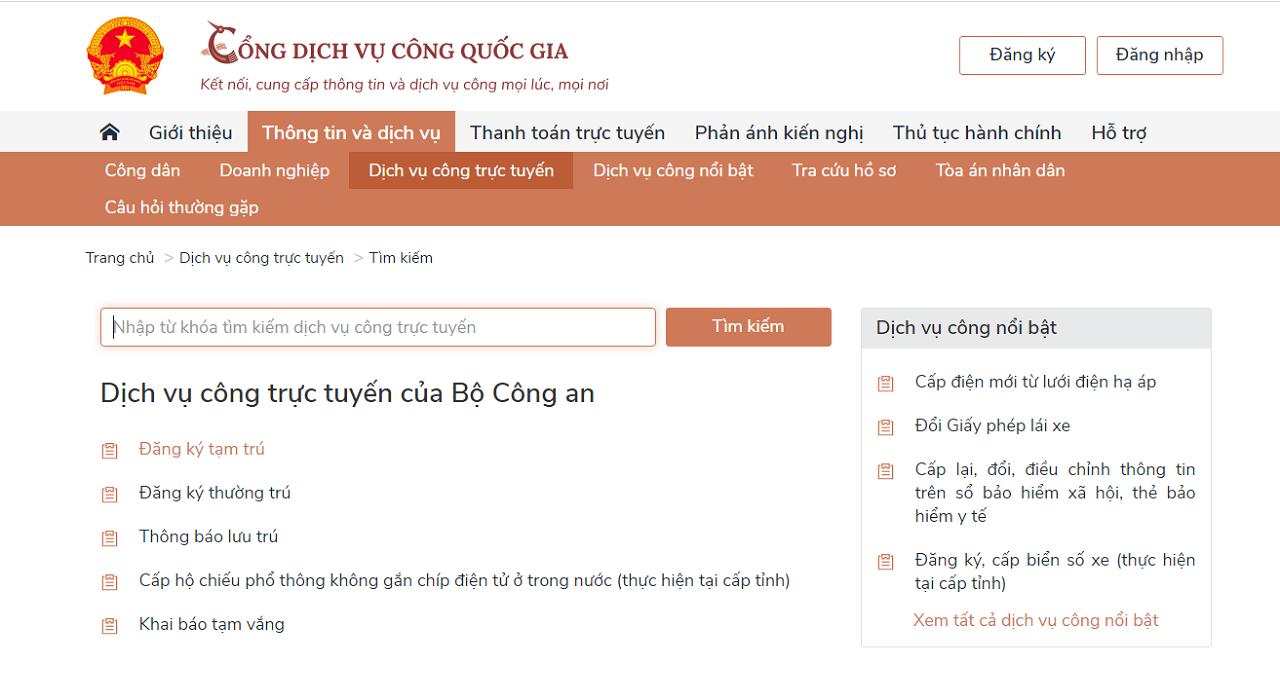Viewport: 1280px width, 700px height.
Task: Click the Đăng ký button
Action: coord(1022,55)
